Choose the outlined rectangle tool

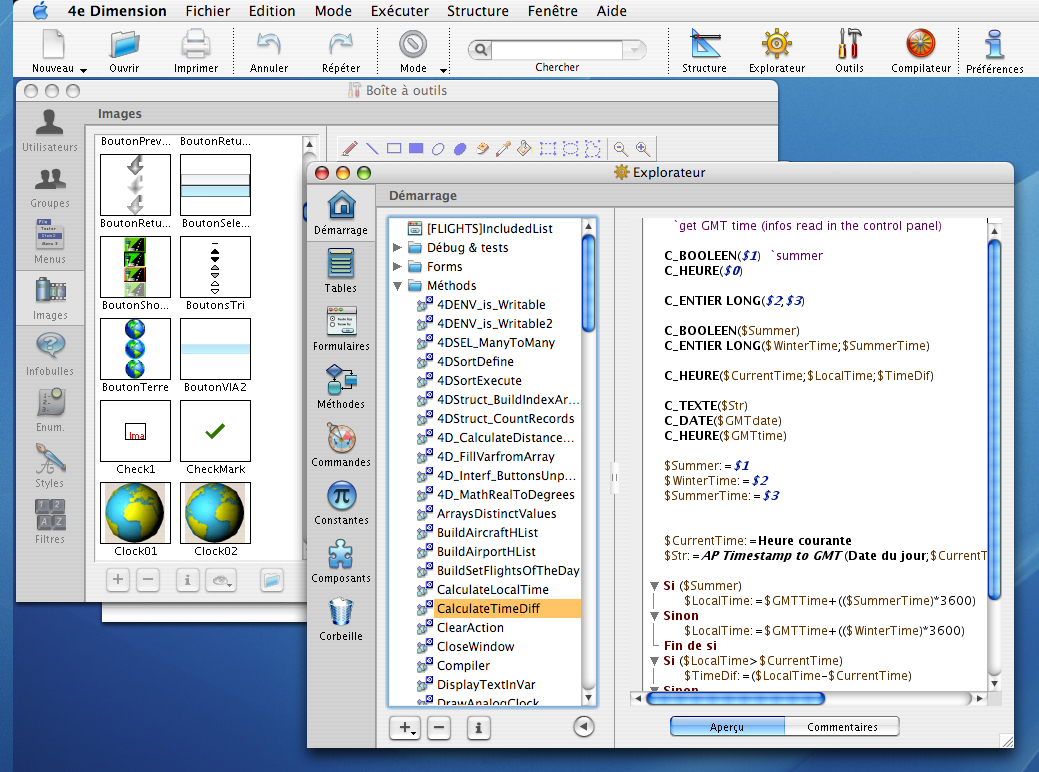pyautogui.click(x=394, y=148)
